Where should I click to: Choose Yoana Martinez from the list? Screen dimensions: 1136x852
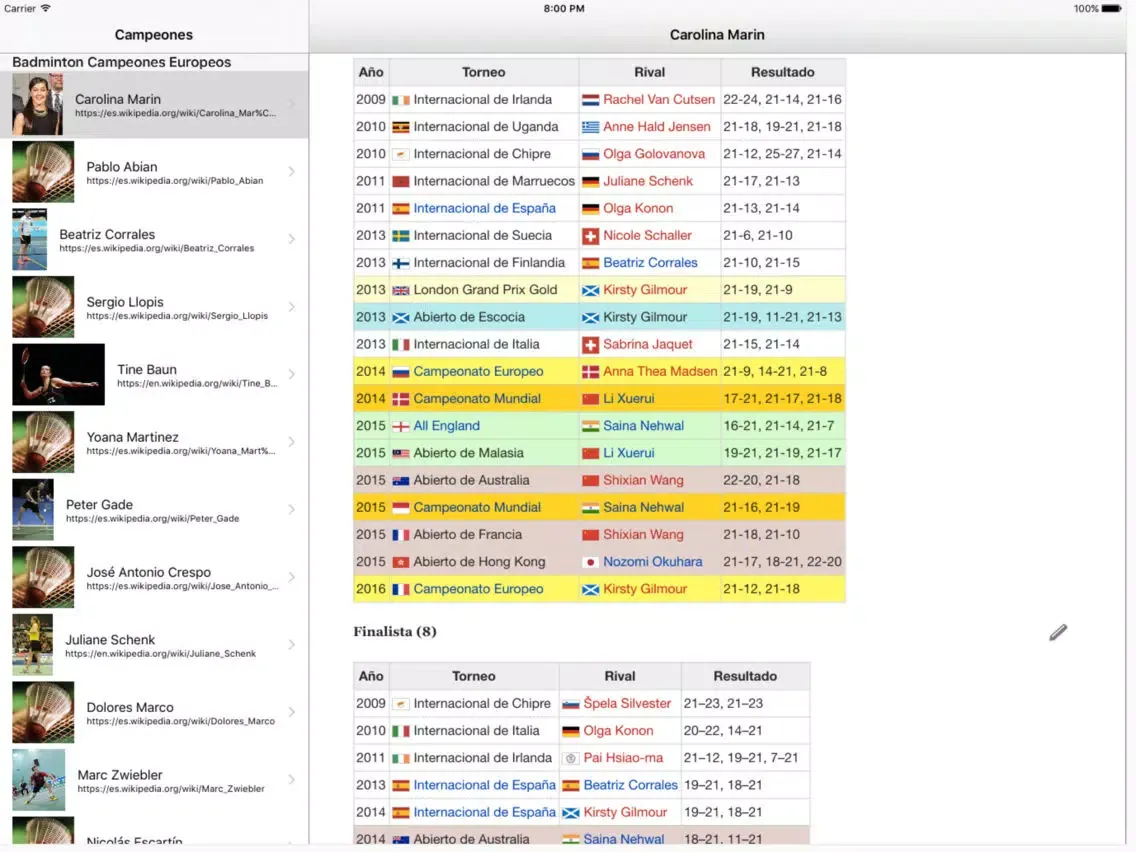pyautogui.click(x=154, y=442)
